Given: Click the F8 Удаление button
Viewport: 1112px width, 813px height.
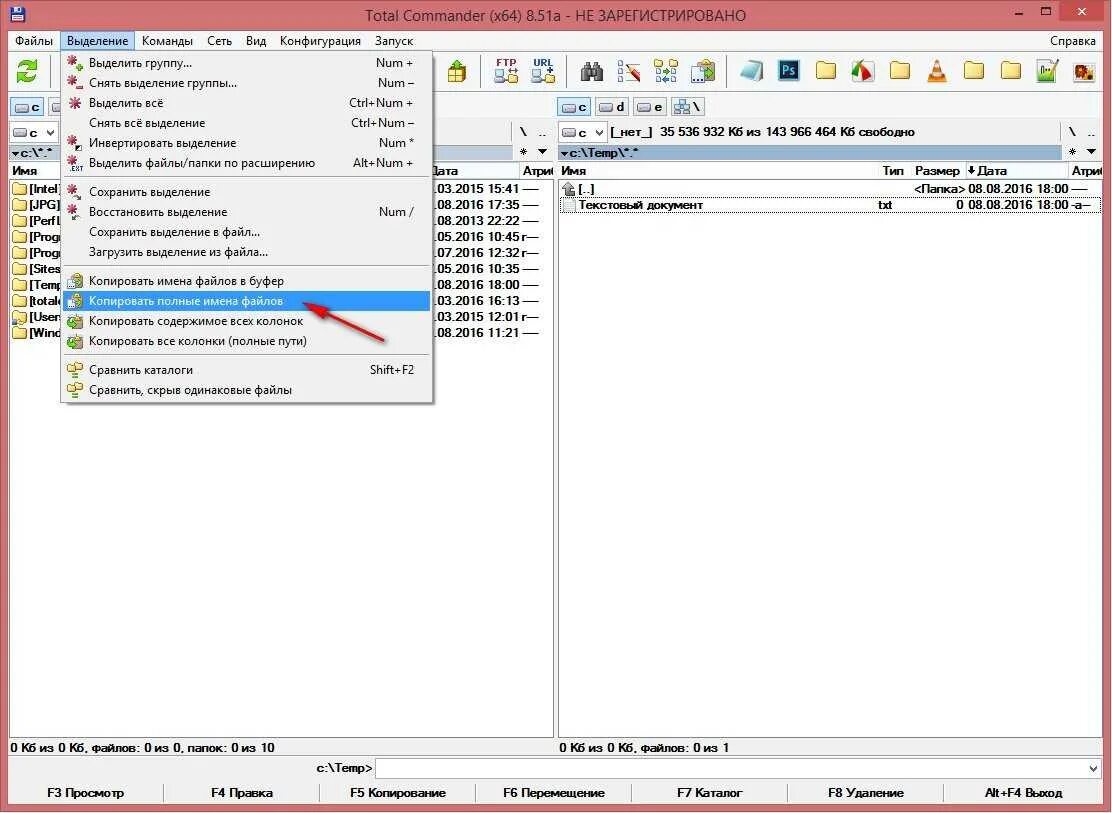Looking at the screenshot, I should coord(866,793).
